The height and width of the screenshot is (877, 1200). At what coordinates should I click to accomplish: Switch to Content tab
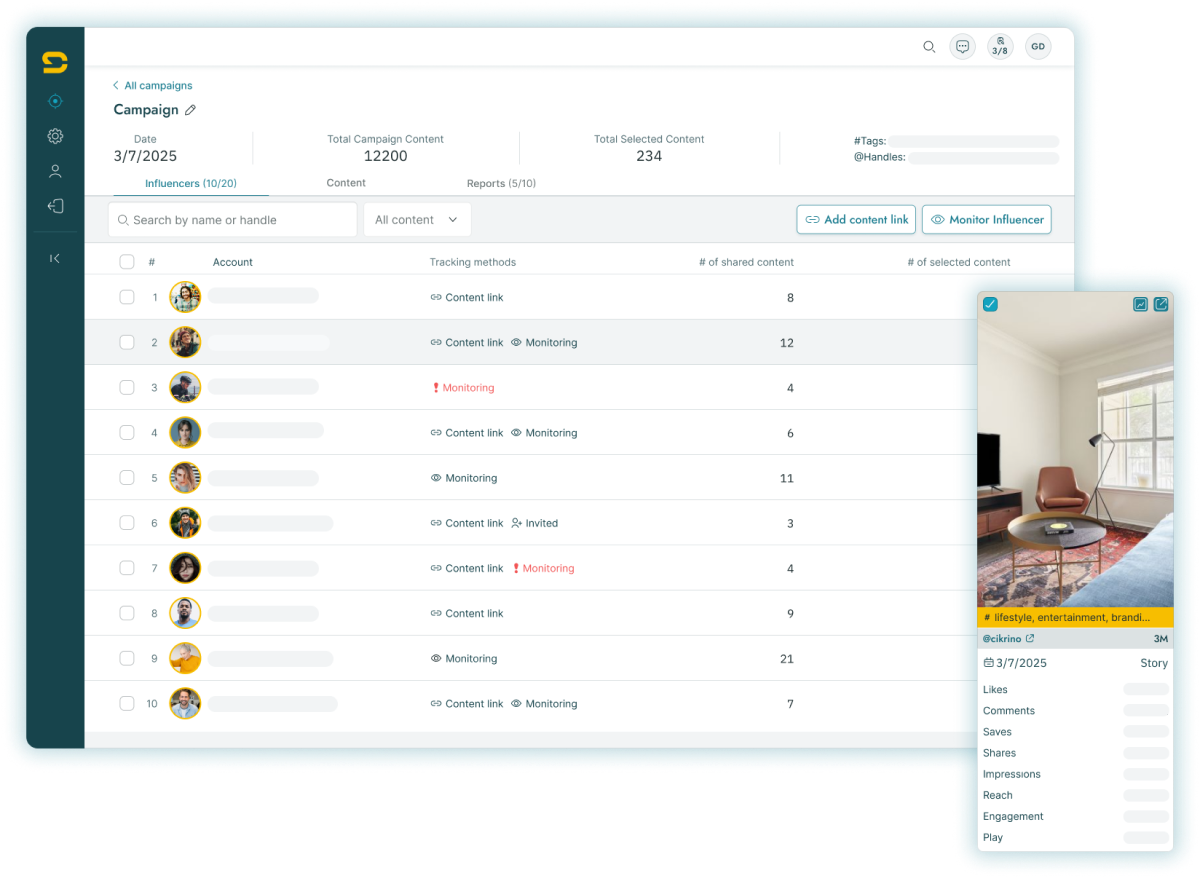[346, 183]
